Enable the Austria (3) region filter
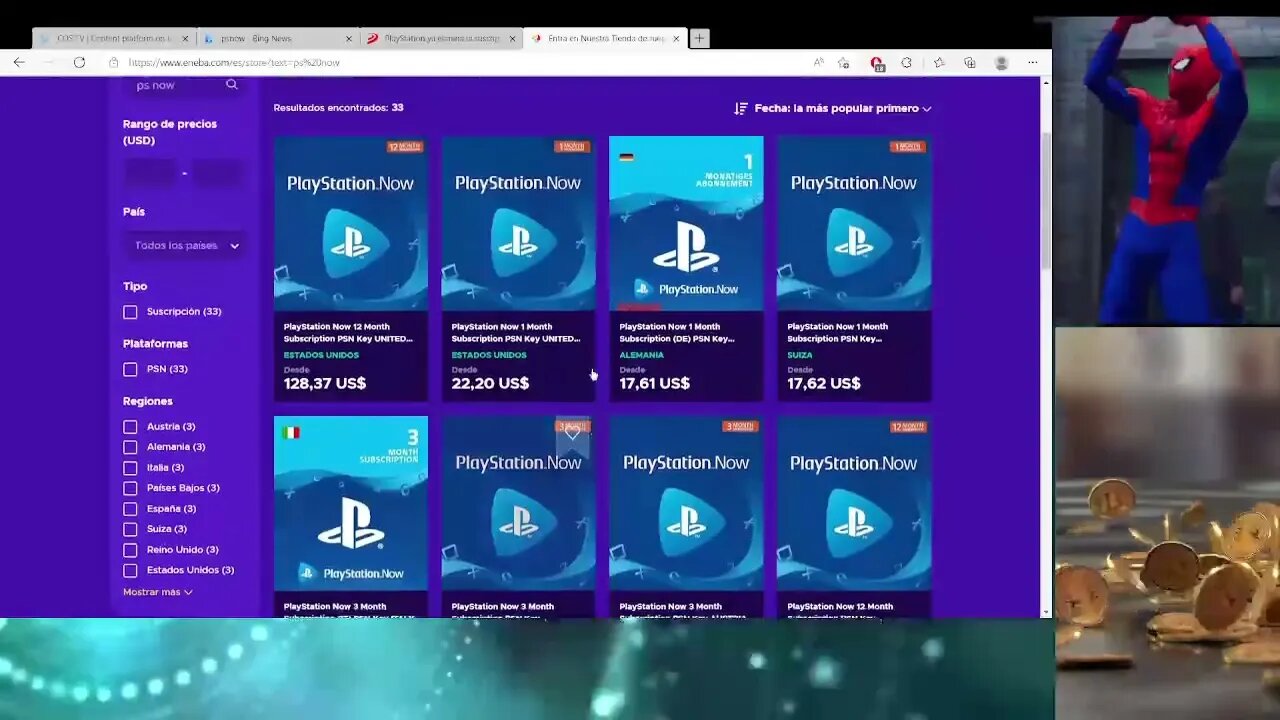This screenshot has width=1280, height=720. tap(130, 427)
